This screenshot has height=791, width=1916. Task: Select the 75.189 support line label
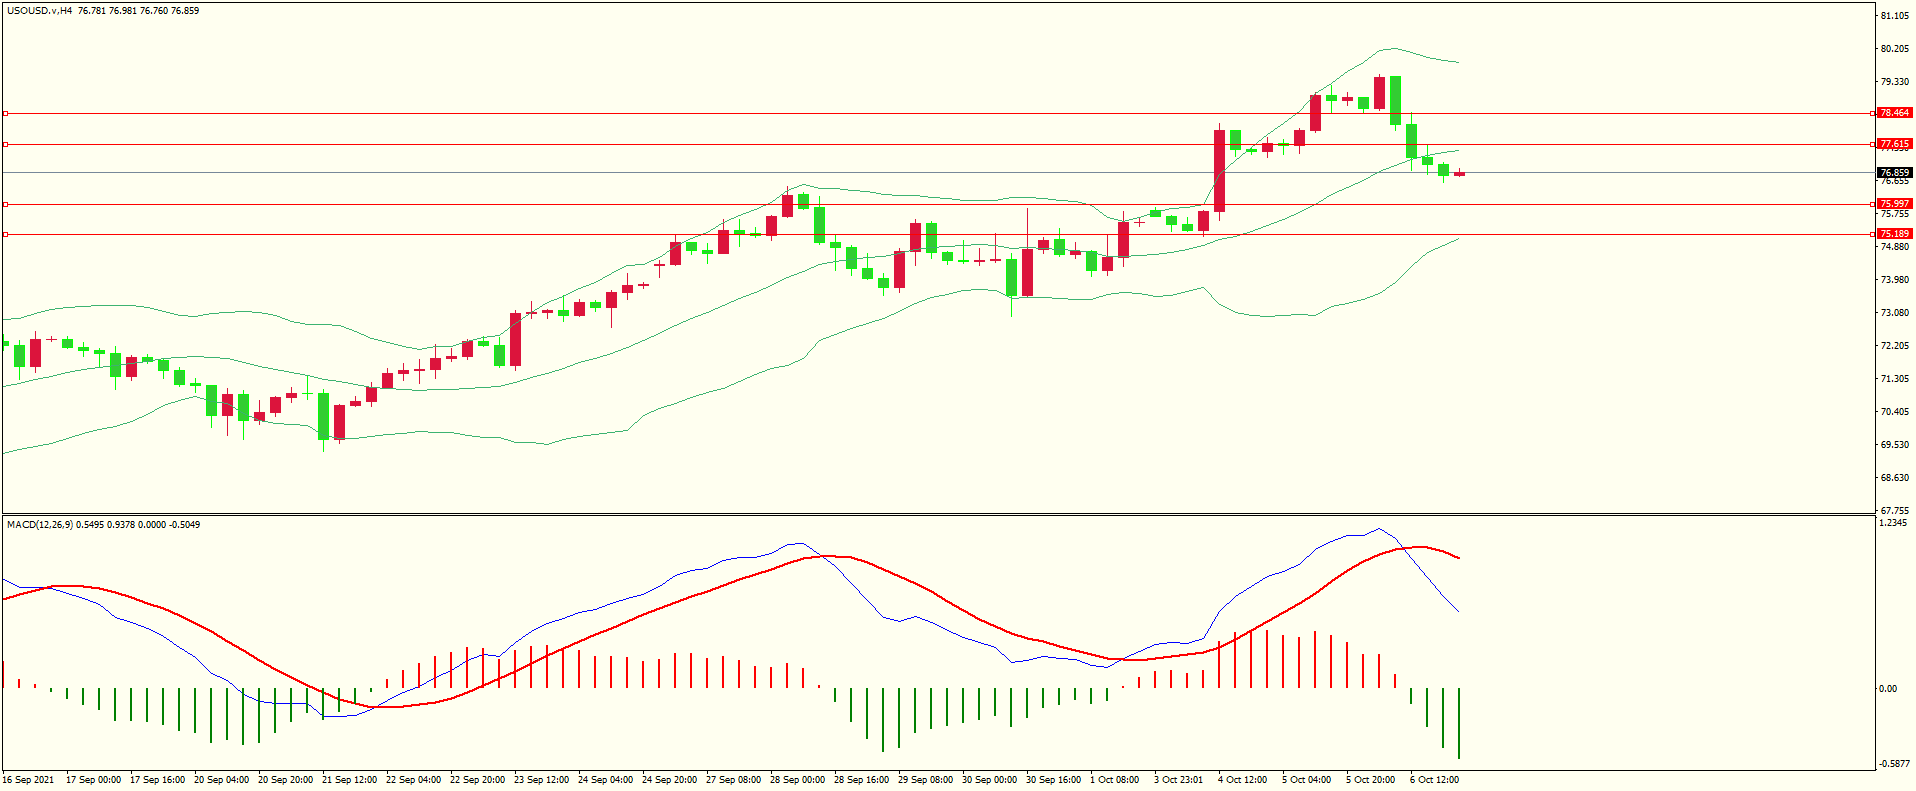coord(1894,234)
